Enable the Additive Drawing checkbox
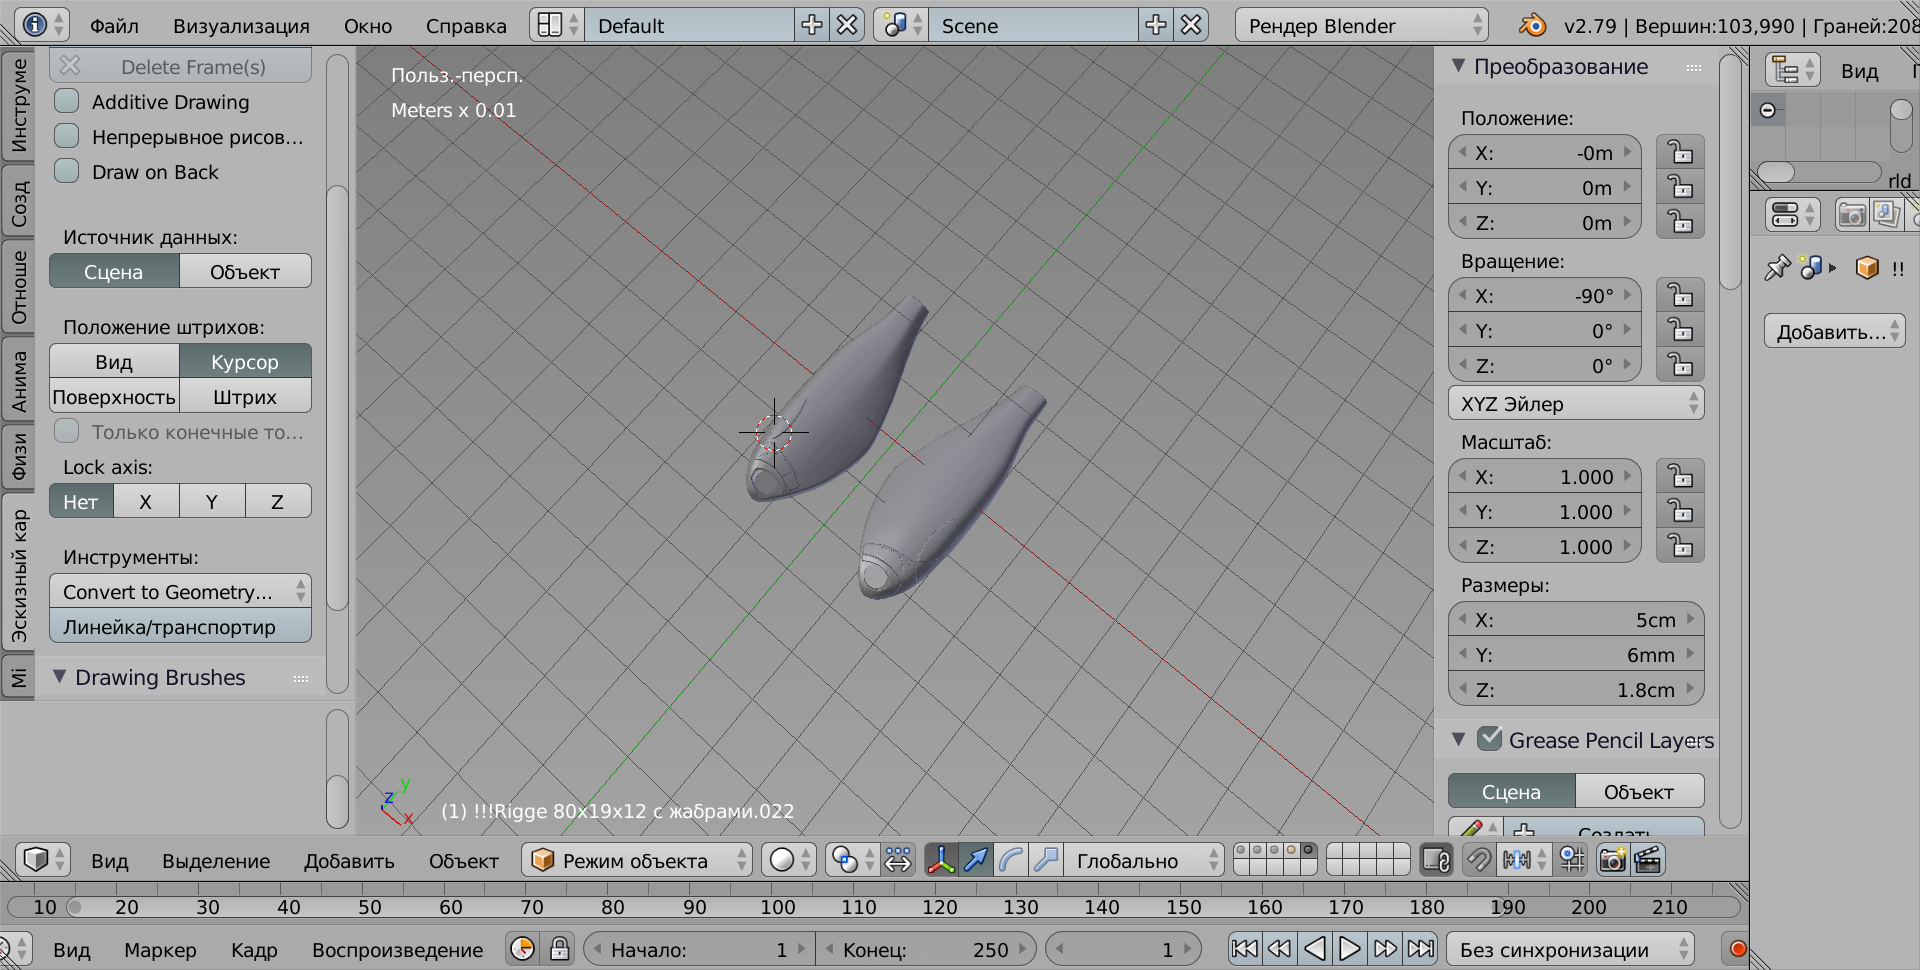1920x970 pixels. tap(67, 102)
